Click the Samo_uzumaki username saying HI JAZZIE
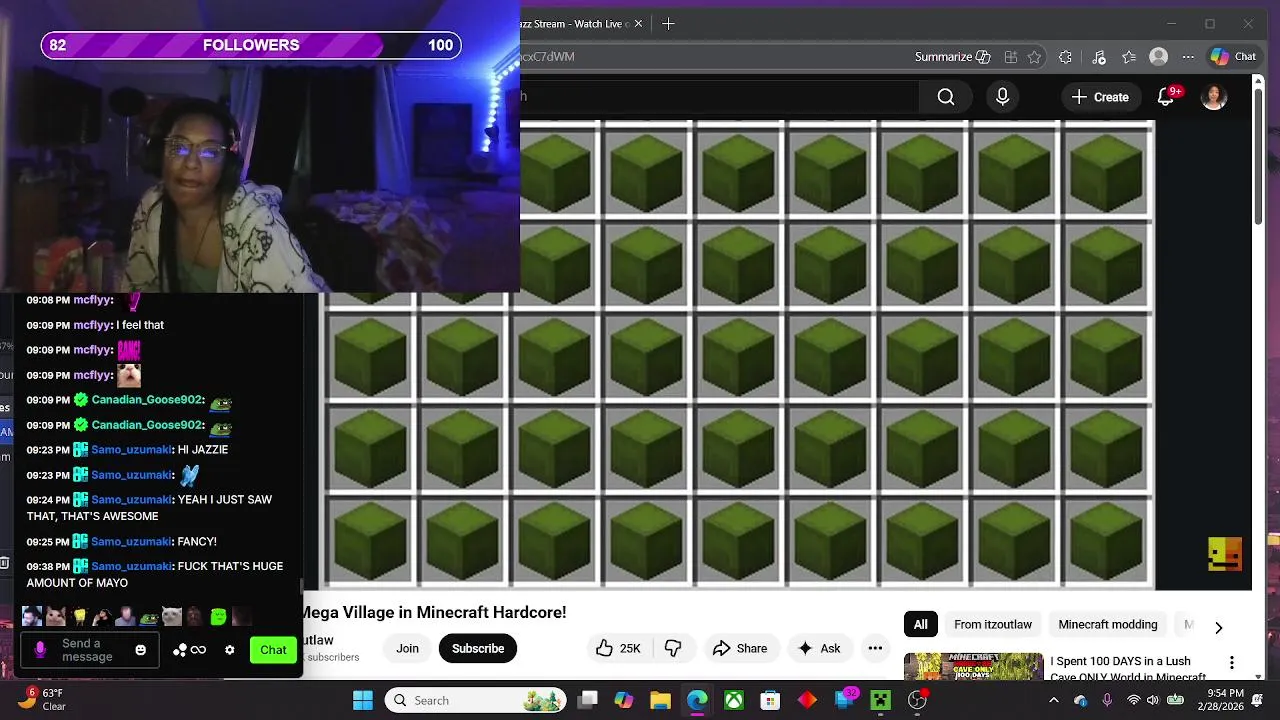Screen dimensions: 1280x720 click(x=131, y=450)
